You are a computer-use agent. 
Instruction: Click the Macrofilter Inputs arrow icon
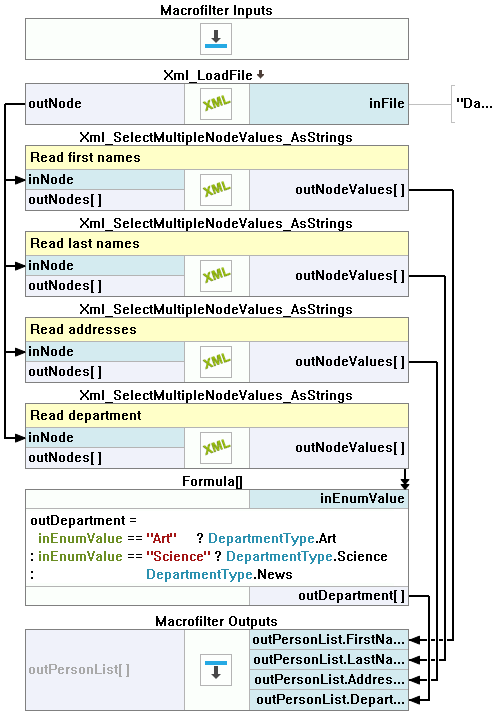tap(216, 39)
